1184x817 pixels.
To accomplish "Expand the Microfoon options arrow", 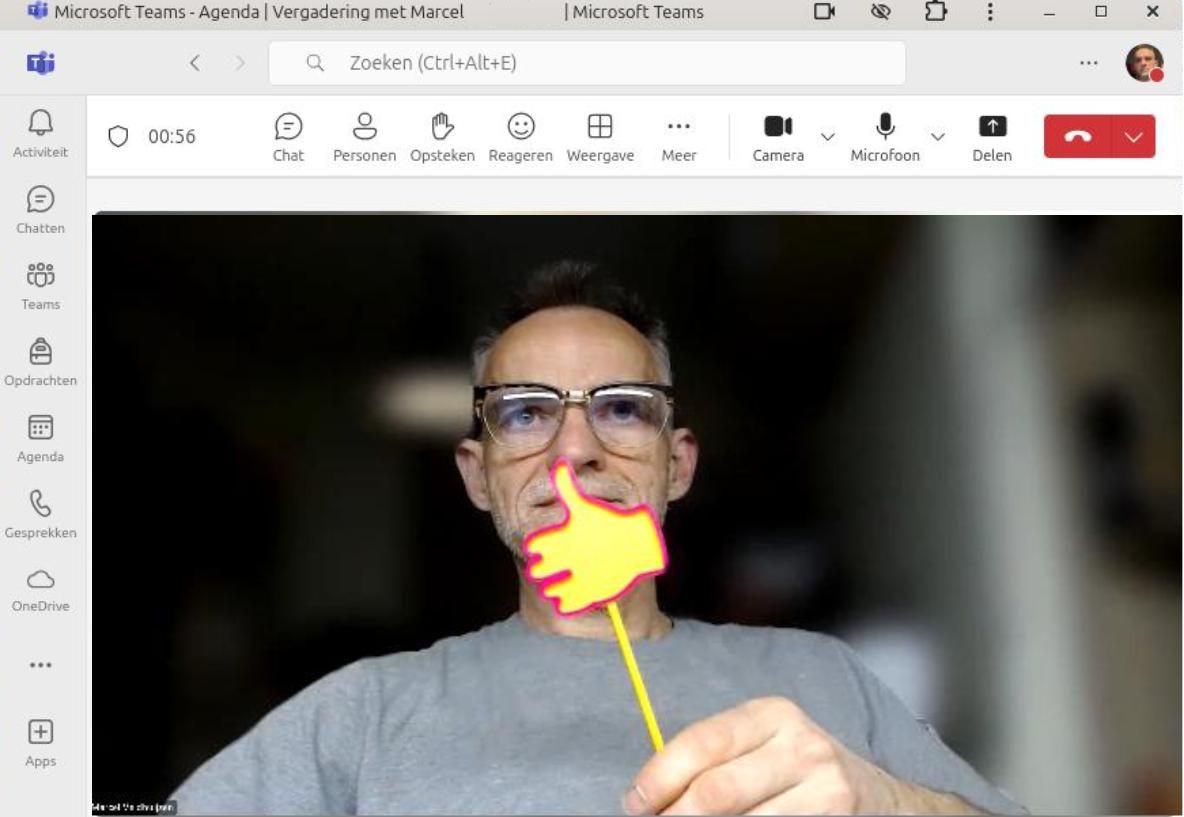I will tap(938, 137).
